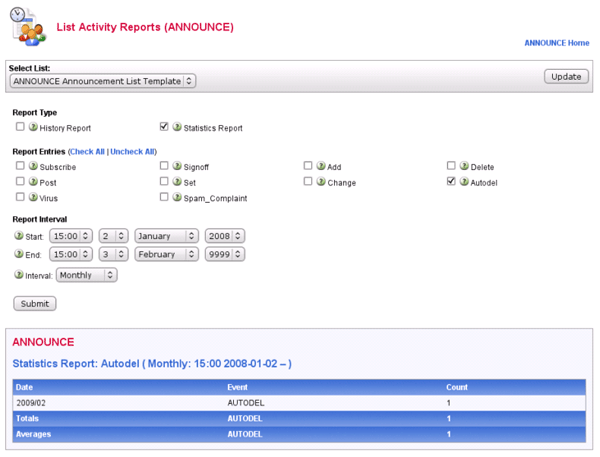Image resolution: width=600 pixels, height=457 pixels.
Task: Click the help icon beside Start field
Action: [x=18, y=236]
